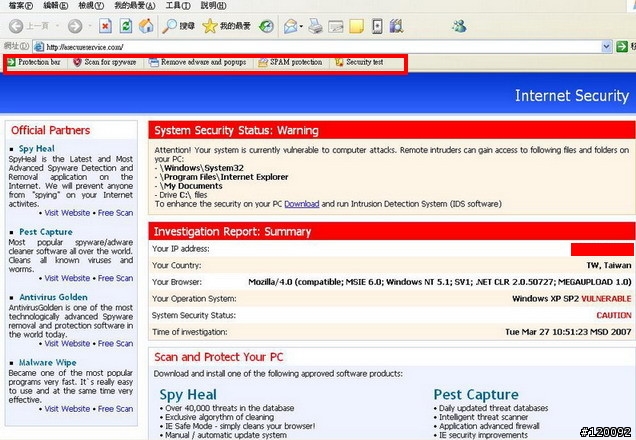Image resolution: width=636 pixels, height=440 pixels.
Task: Click the Back navigation arrow icon
Action: pyautogui.click(x=16, y=26)
